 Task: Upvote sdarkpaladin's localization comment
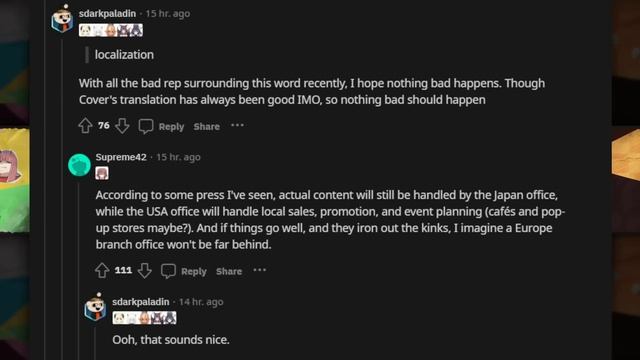pos(85,126)
